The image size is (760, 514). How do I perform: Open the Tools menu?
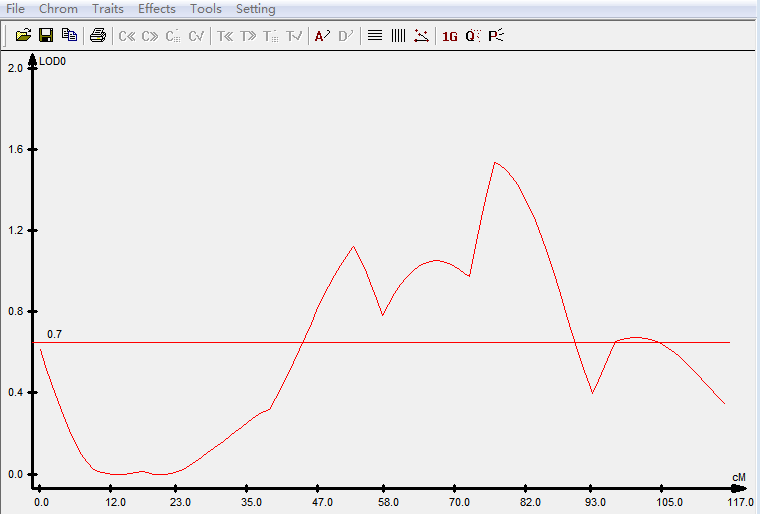click(x=206, y=9)
